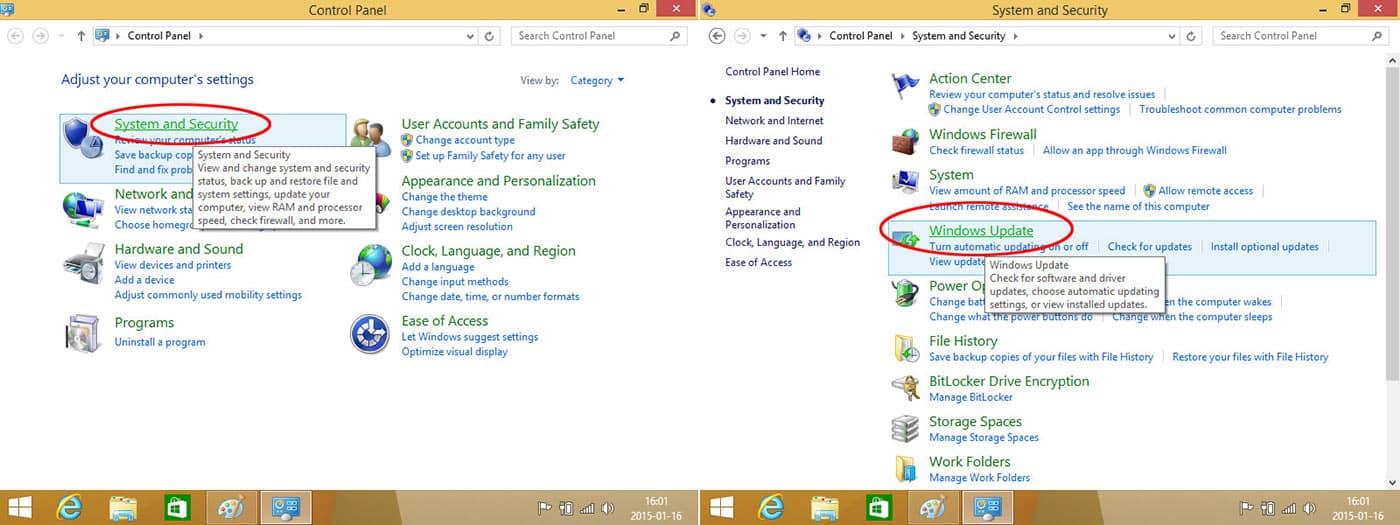Click Let Windows suggest settings link
This screenshot has height=525, width=1400.
(470, 337)
